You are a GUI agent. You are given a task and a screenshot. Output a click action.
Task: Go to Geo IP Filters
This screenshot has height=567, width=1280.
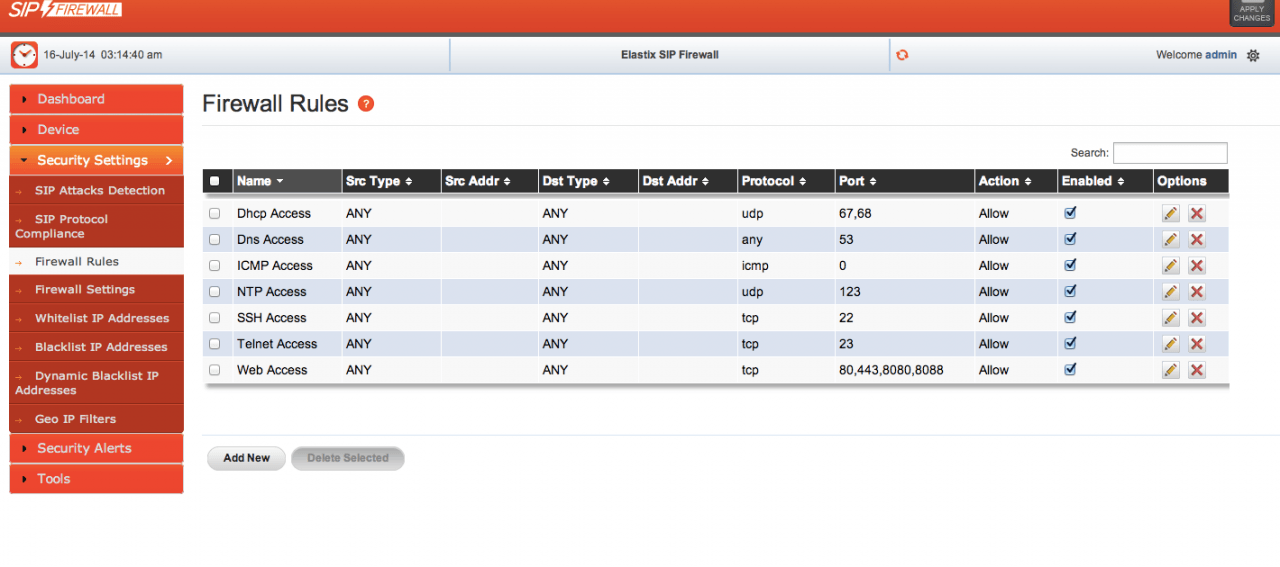pos(75,419)
